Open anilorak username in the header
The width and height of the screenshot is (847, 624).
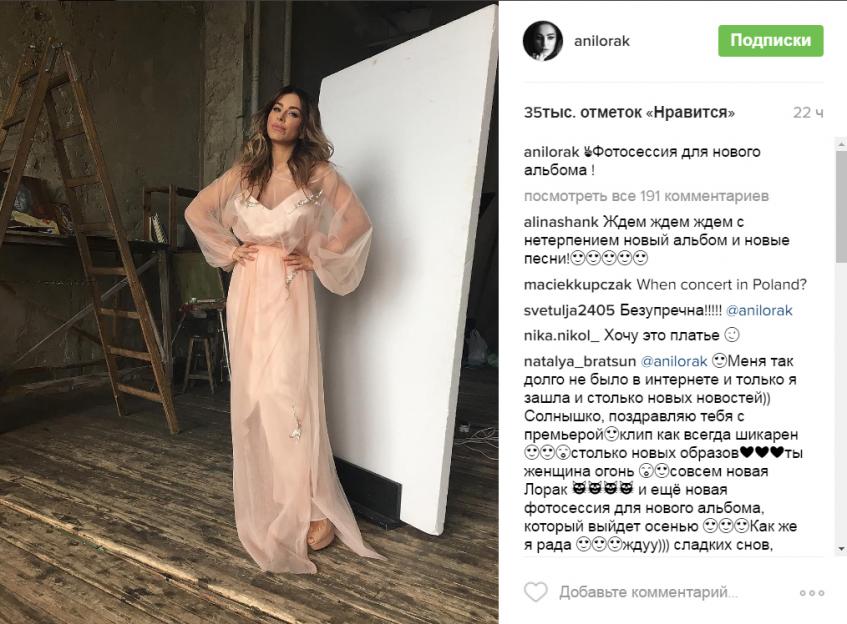coord(602,41)
